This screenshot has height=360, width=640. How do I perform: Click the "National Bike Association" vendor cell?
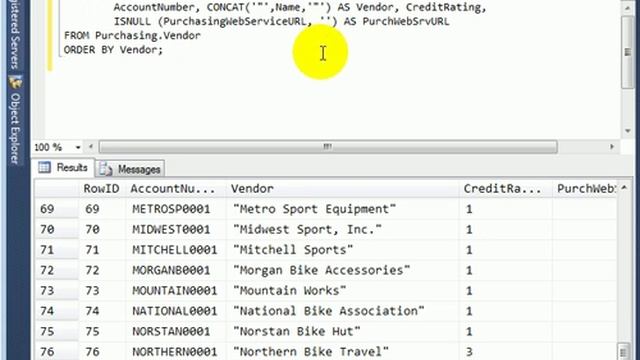tap(342, 311)
